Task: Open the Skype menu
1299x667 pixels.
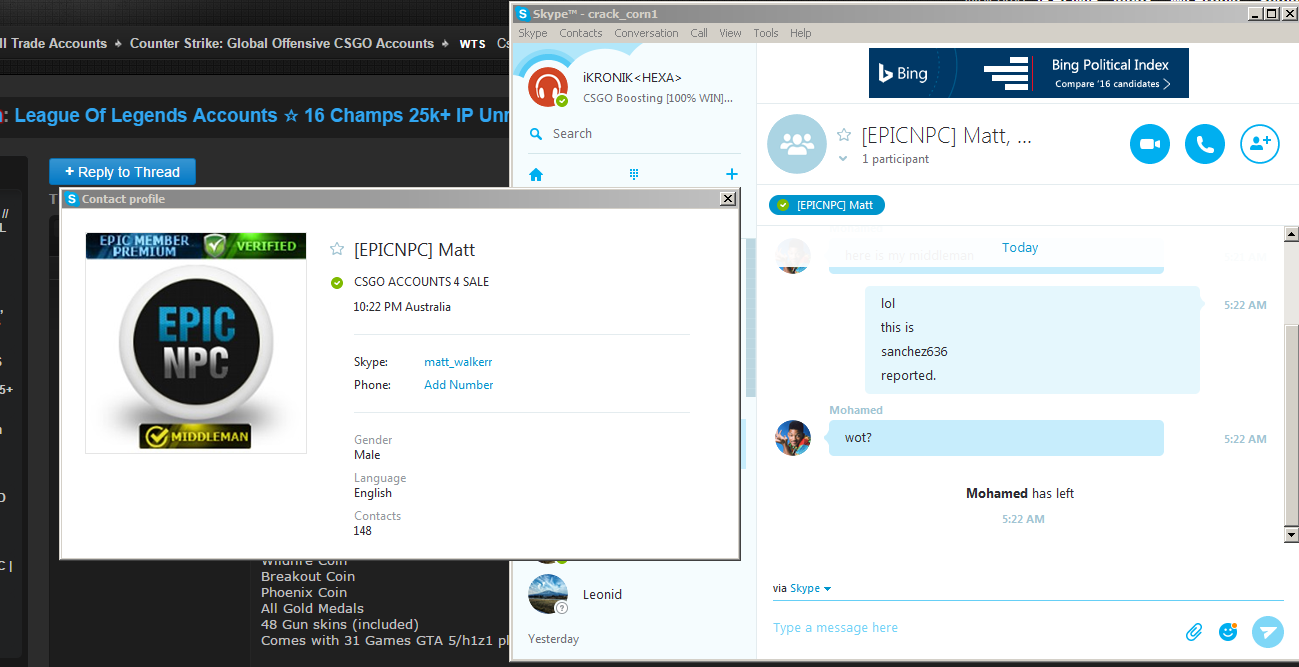Action: [x=533, y=33]
